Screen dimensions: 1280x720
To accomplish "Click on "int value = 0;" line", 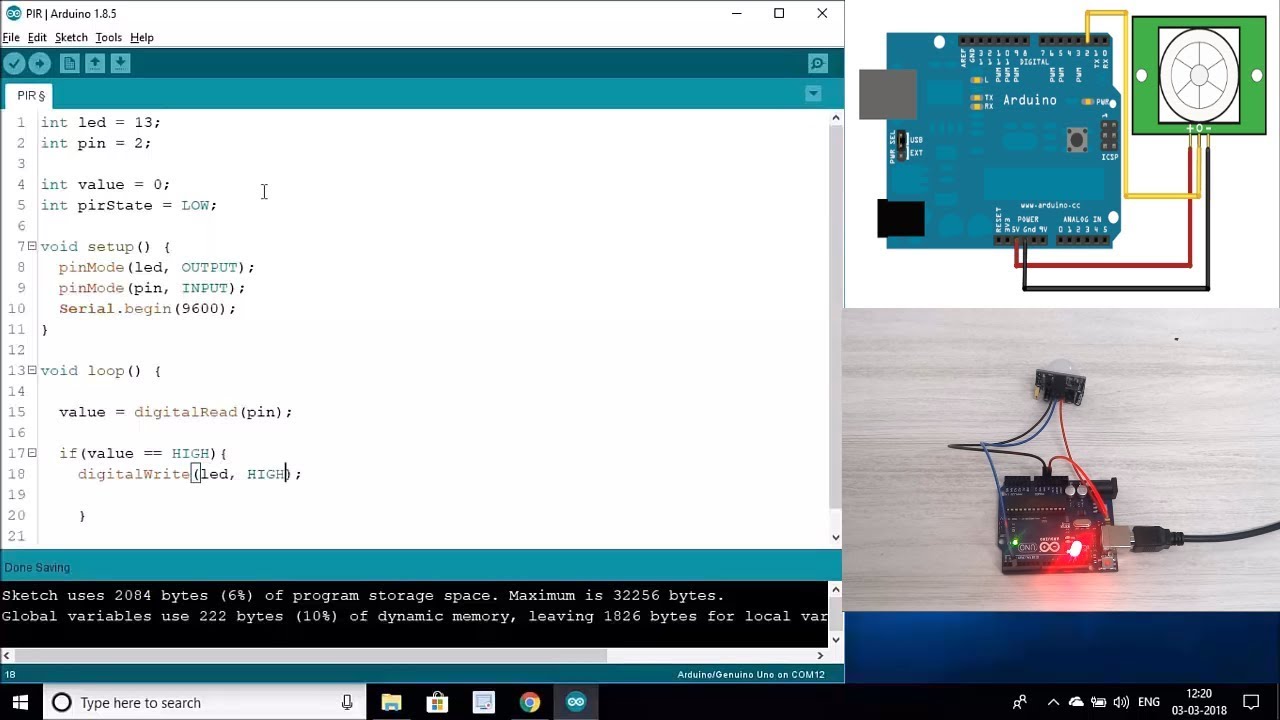I will coord(105,184).
